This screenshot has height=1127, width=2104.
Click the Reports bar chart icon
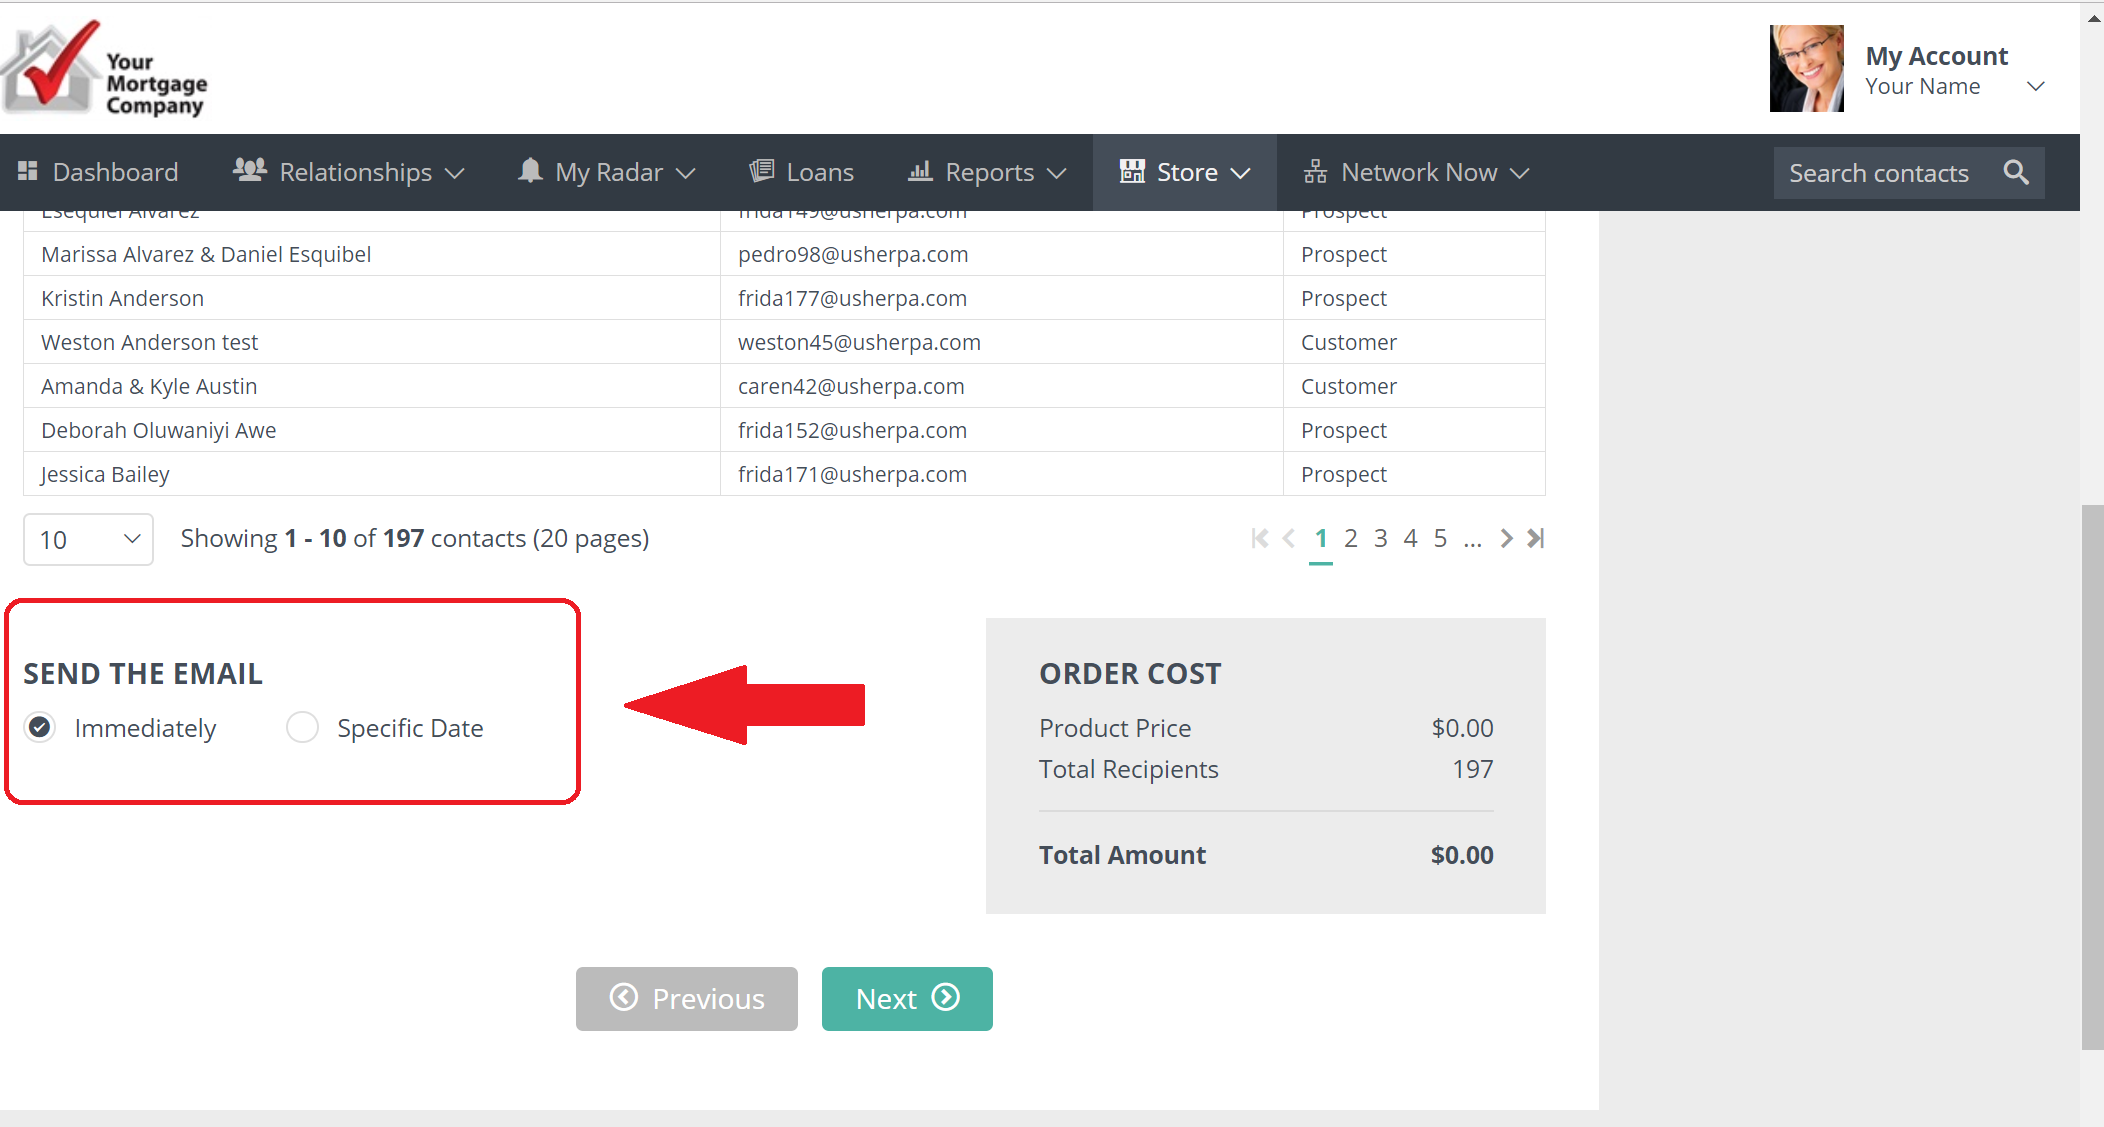coord(920,171)
